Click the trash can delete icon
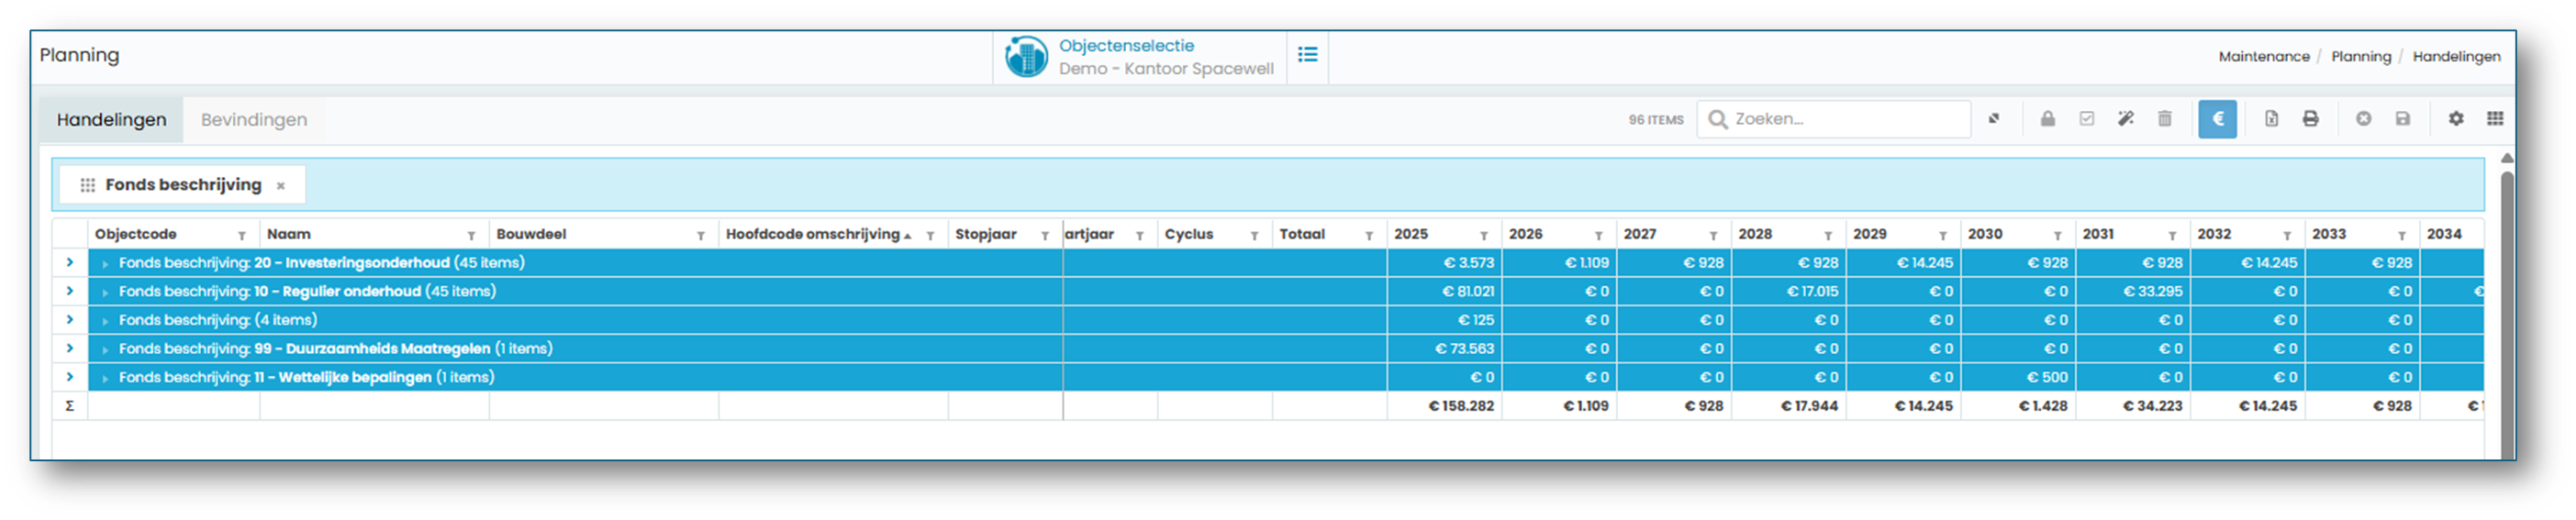 (x=2164, y=119)
